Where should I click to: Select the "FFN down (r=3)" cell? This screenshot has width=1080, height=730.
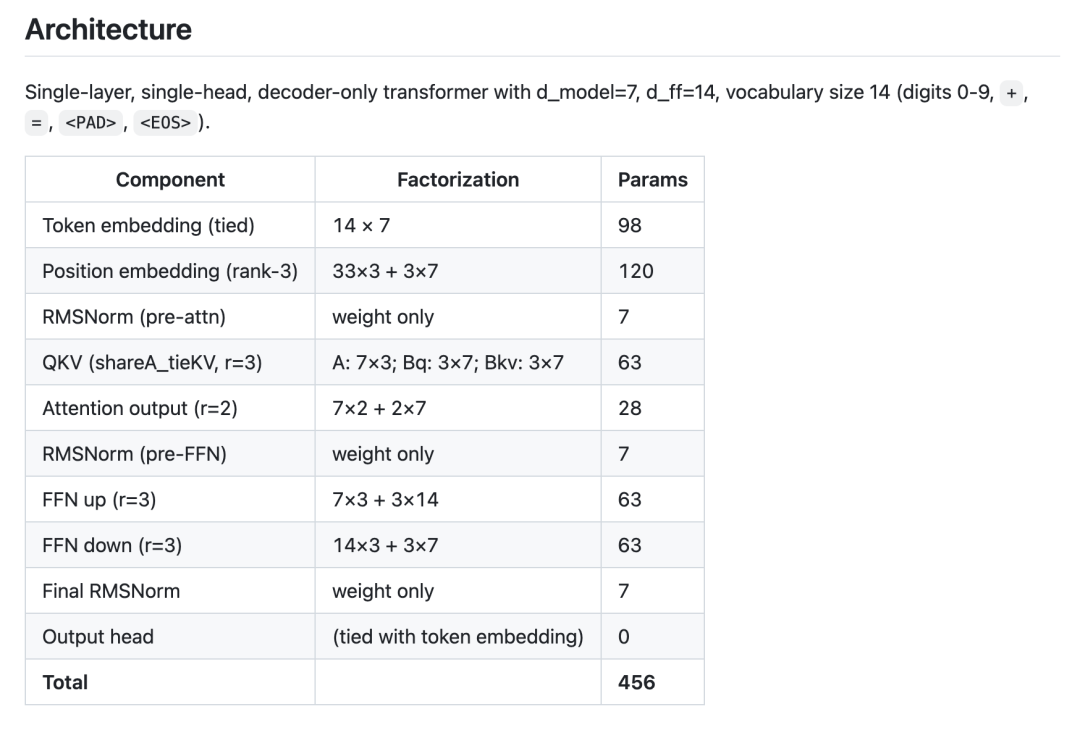click(x=111, y=546)
